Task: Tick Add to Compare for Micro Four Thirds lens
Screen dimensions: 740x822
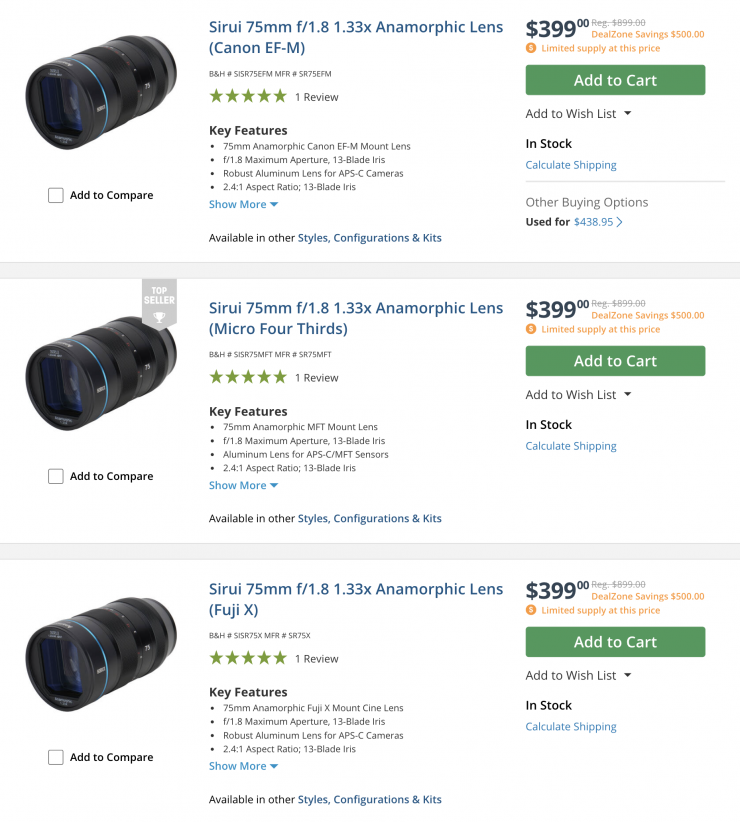Action: (56, 477)
